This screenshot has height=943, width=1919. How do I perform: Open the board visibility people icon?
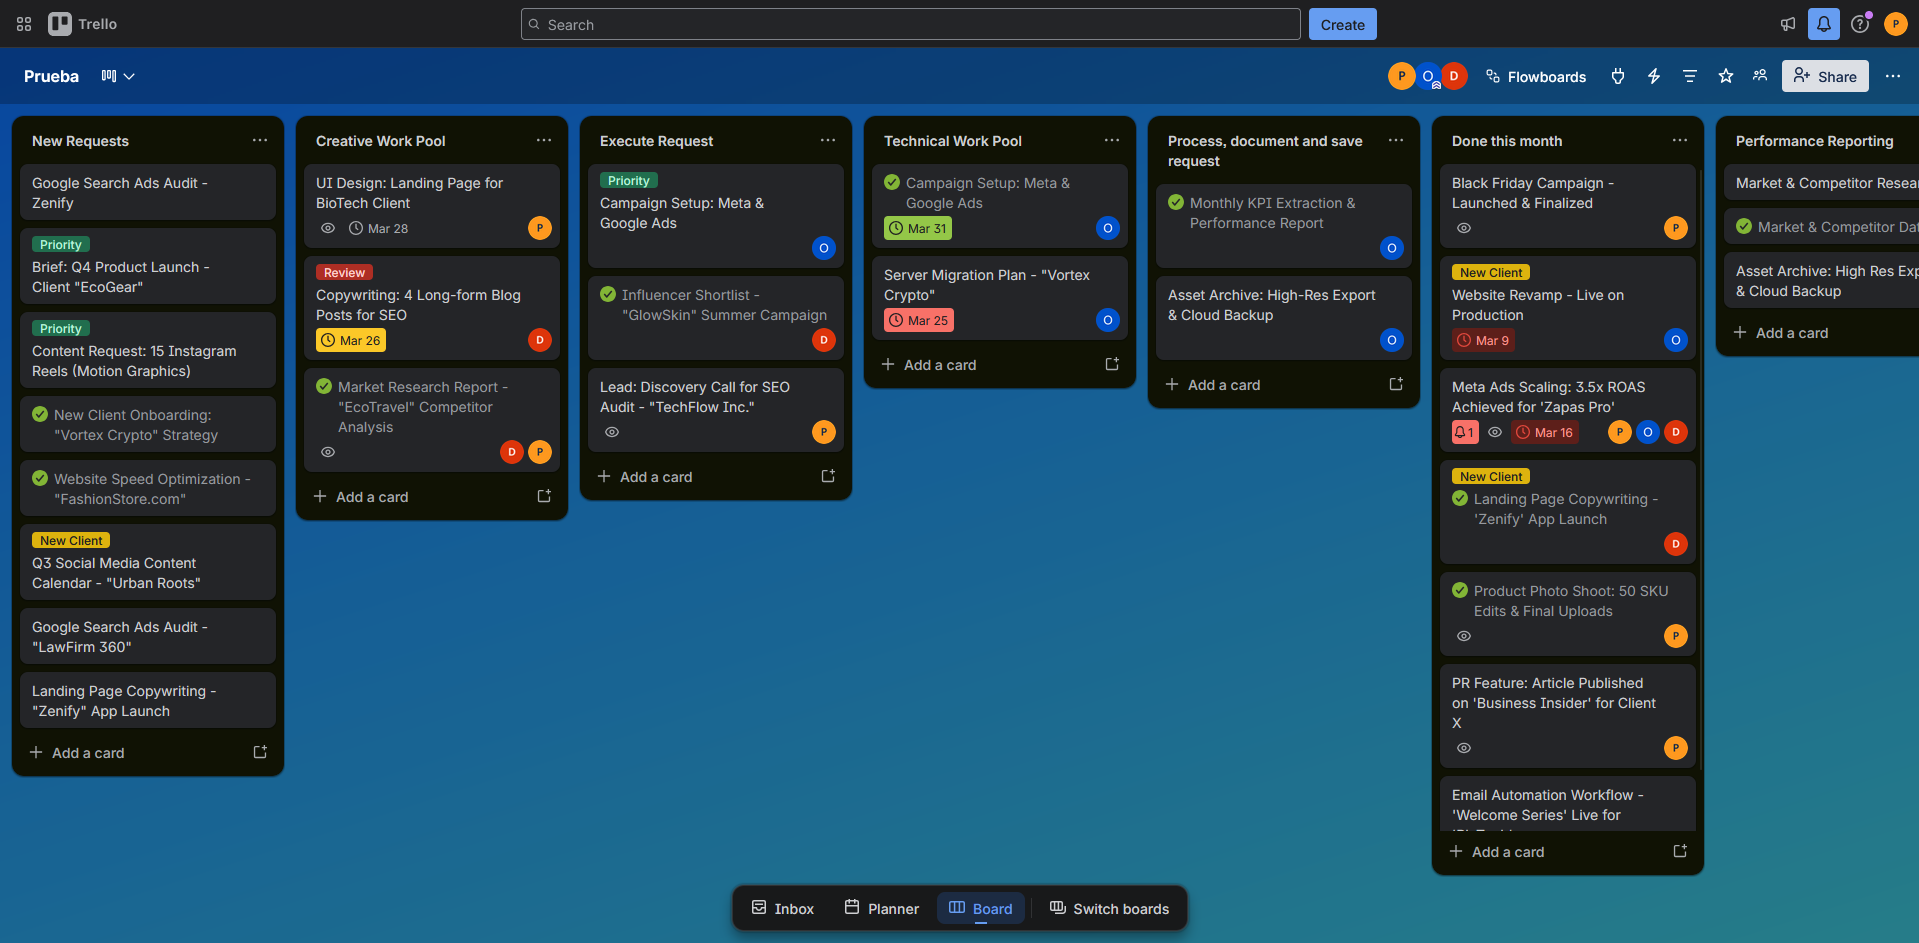pos(1760,77)
